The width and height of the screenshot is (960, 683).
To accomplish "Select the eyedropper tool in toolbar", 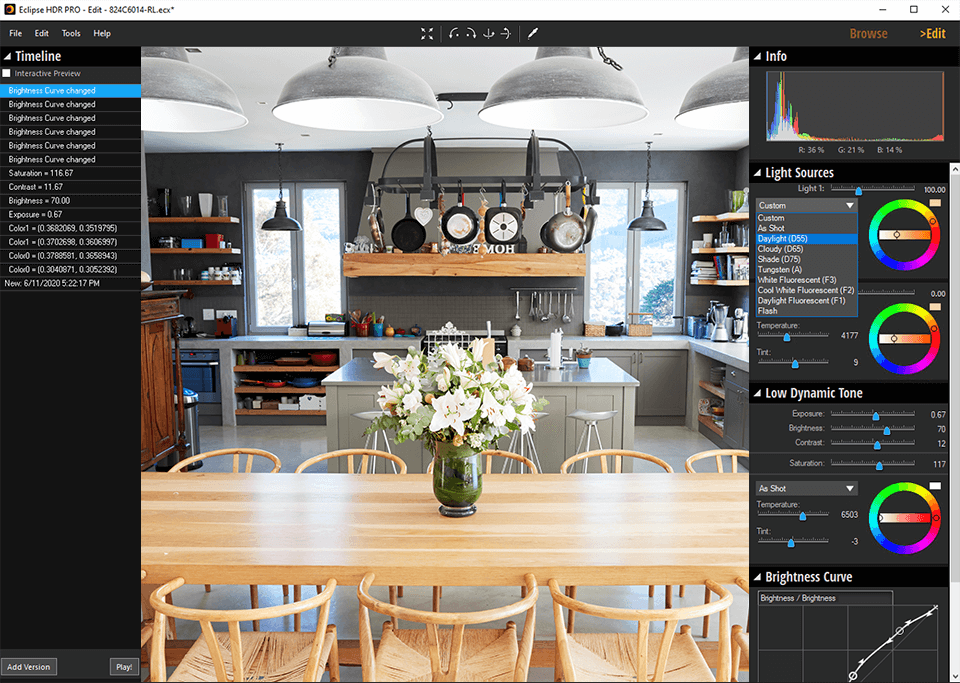I will point(533,33).
